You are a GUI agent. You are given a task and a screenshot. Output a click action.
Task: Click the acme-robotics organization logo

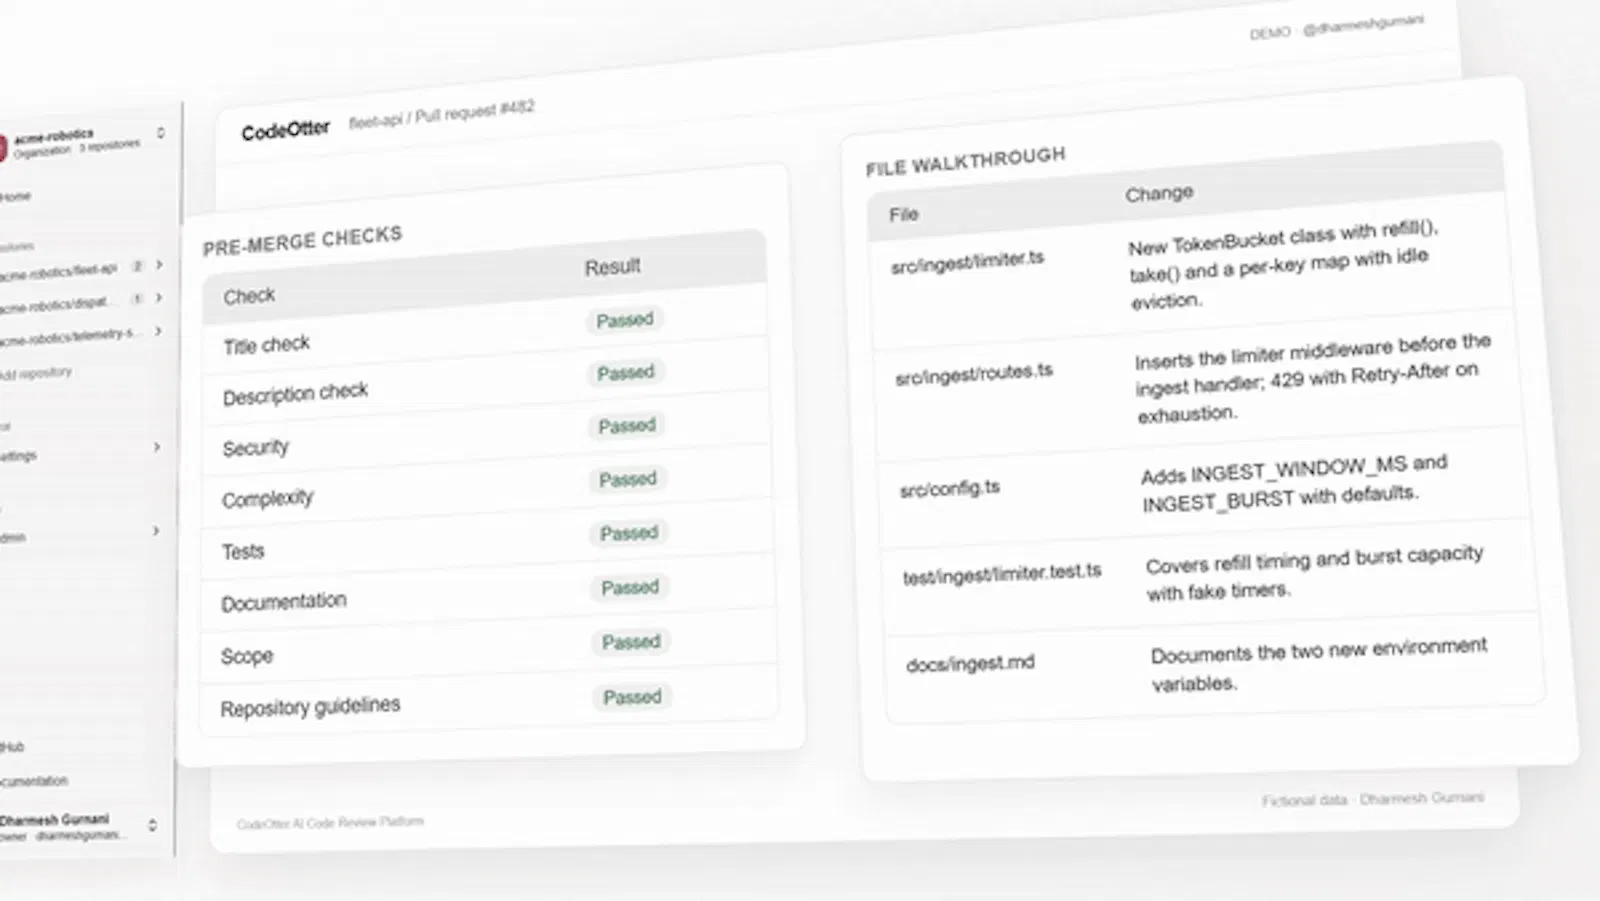click(3, 147)
